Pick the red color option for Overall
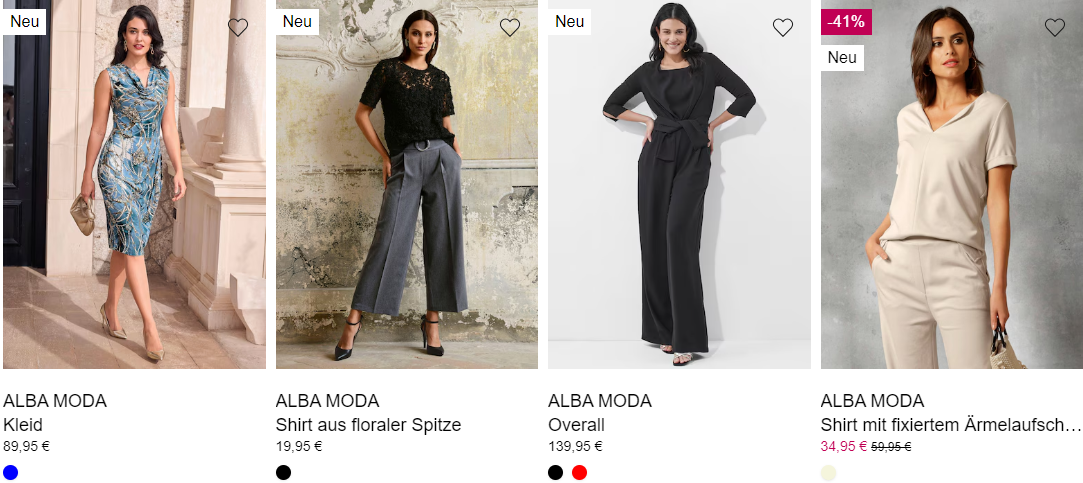The width and height of the screenshot is (1083, 483). pyautogui.click(x=579, y=473)
